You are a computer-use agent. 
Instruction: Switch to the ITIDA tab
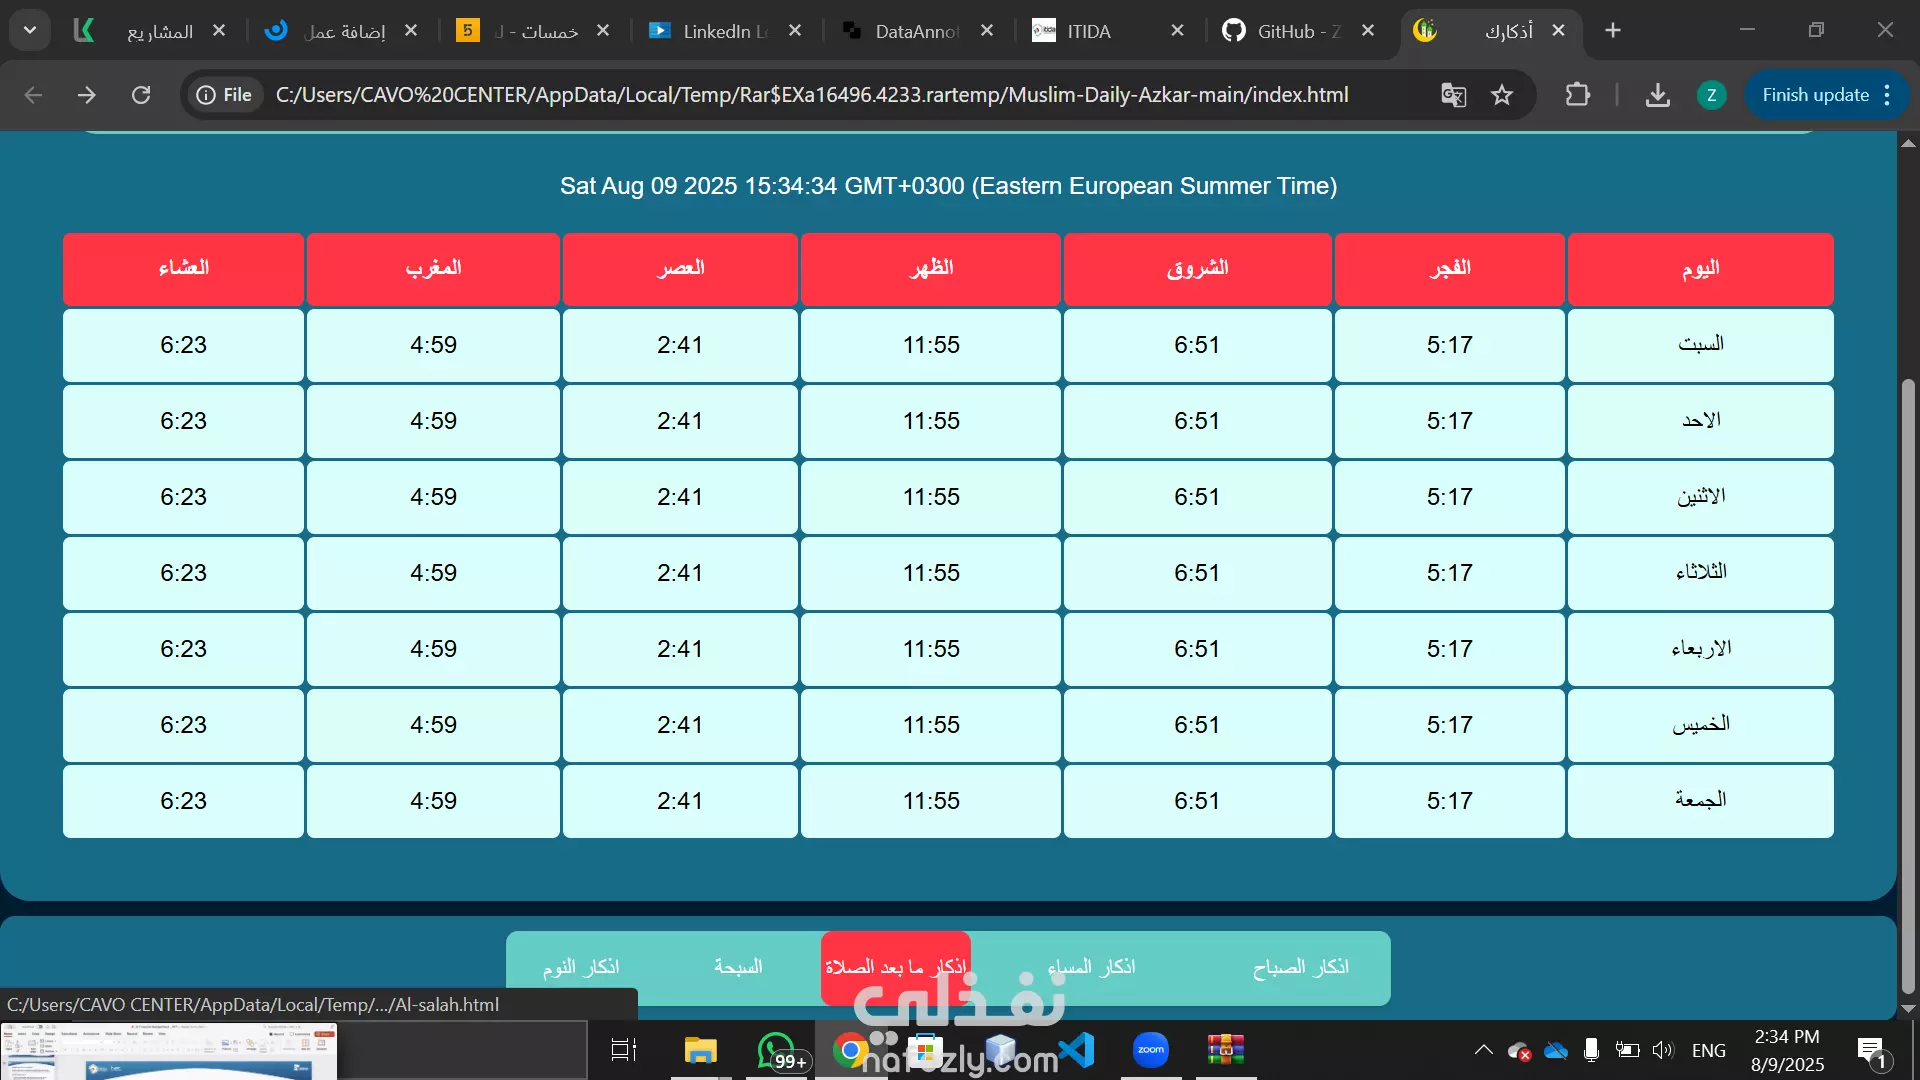[x=1108, y=31]
